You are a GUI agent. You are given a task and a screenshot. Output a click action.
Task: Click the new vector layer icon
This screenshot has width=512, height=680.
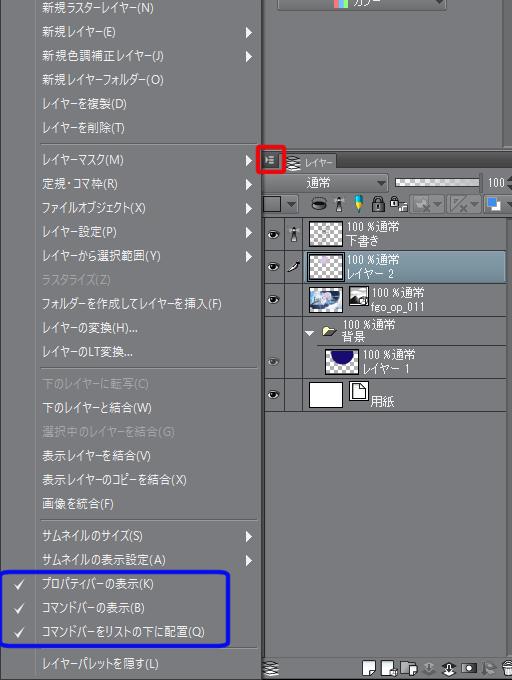coord(388,668)
